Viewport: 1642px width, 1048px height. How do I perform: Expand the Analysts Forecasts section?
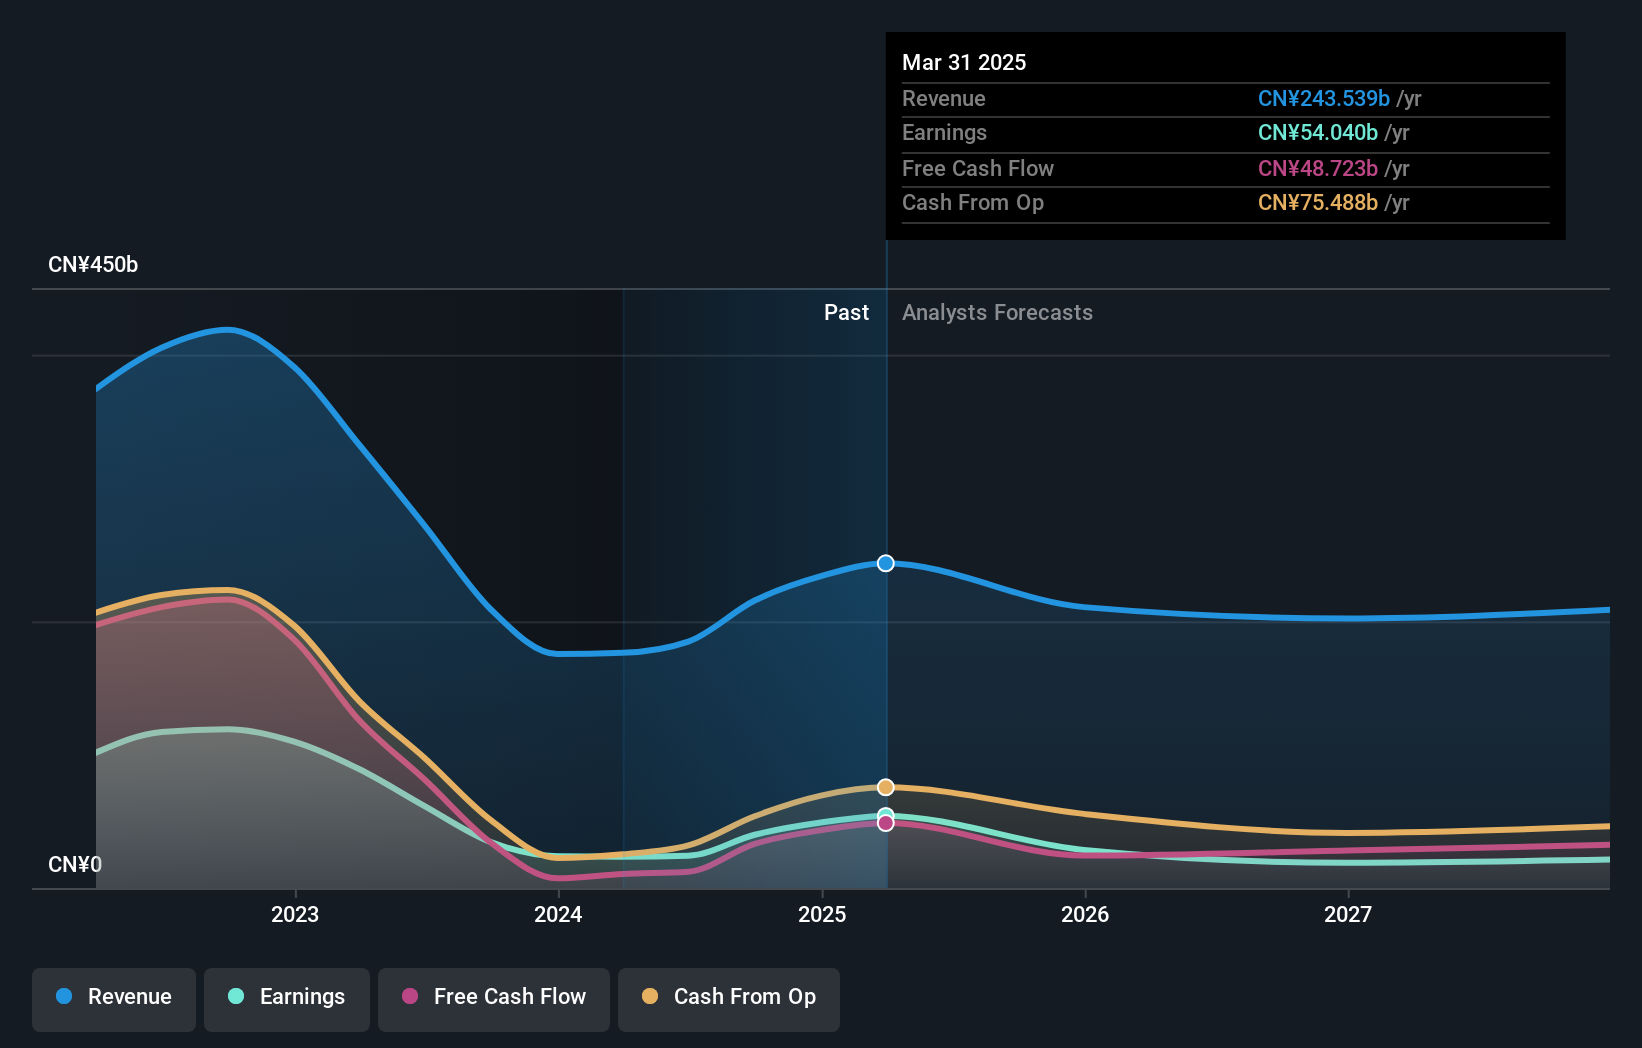pyautogui.click(x=997, y=312)
